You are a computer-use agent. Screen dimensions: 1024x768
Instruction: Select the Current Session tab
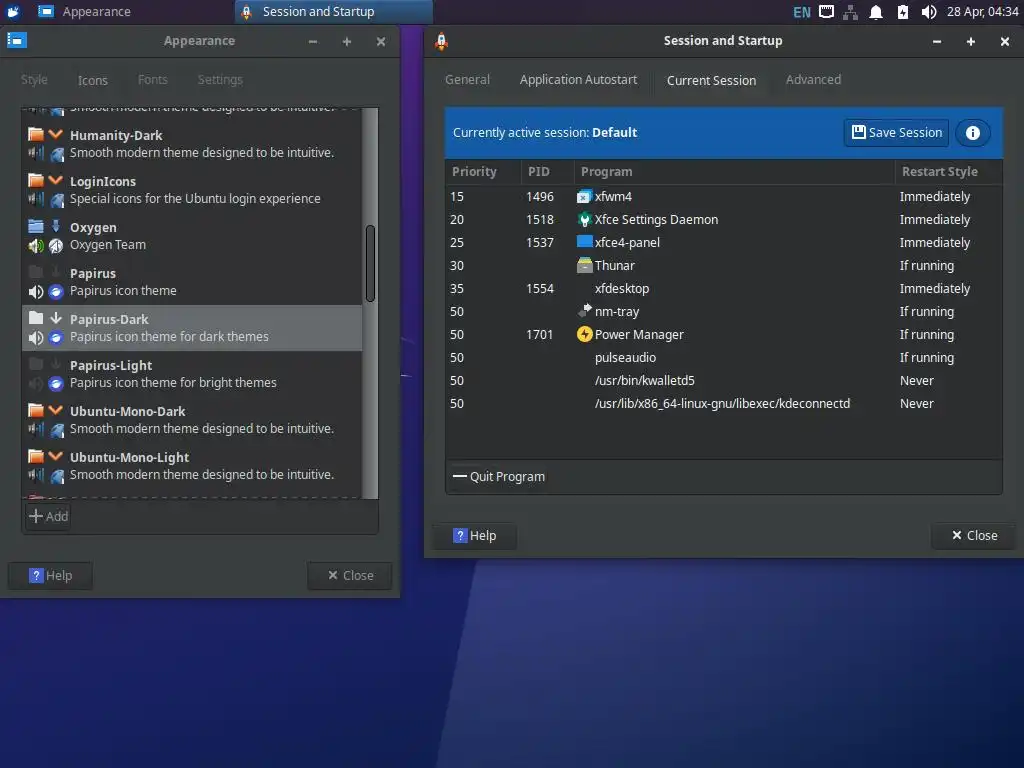click(x=711, y=80)
